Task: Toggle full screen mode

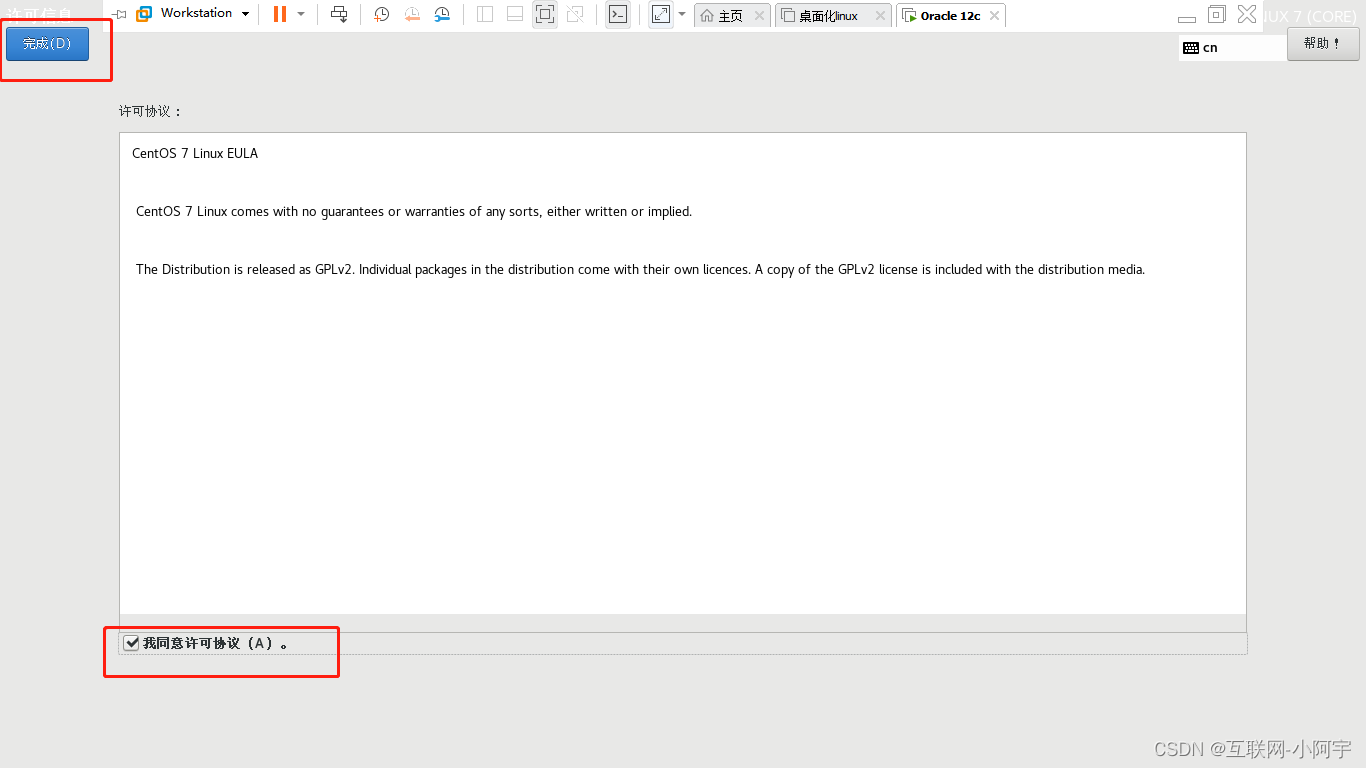Action: 545,14
